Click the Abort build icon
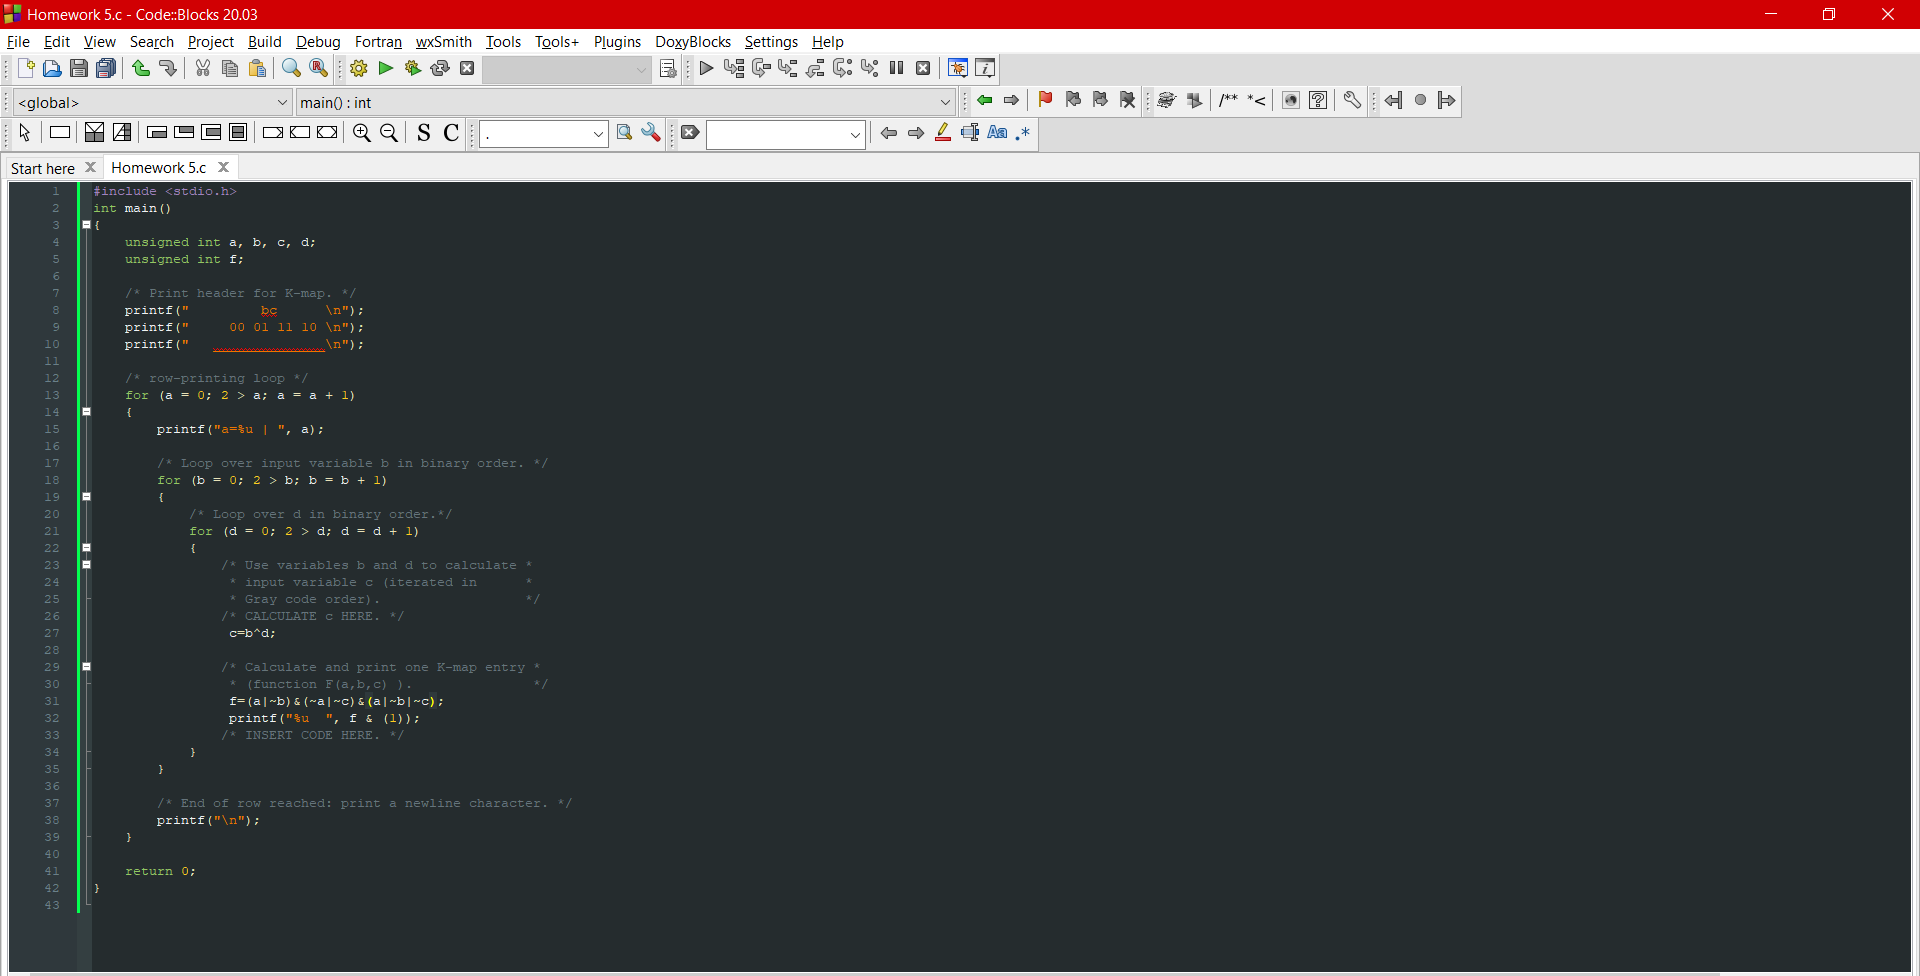 point(467,68)
